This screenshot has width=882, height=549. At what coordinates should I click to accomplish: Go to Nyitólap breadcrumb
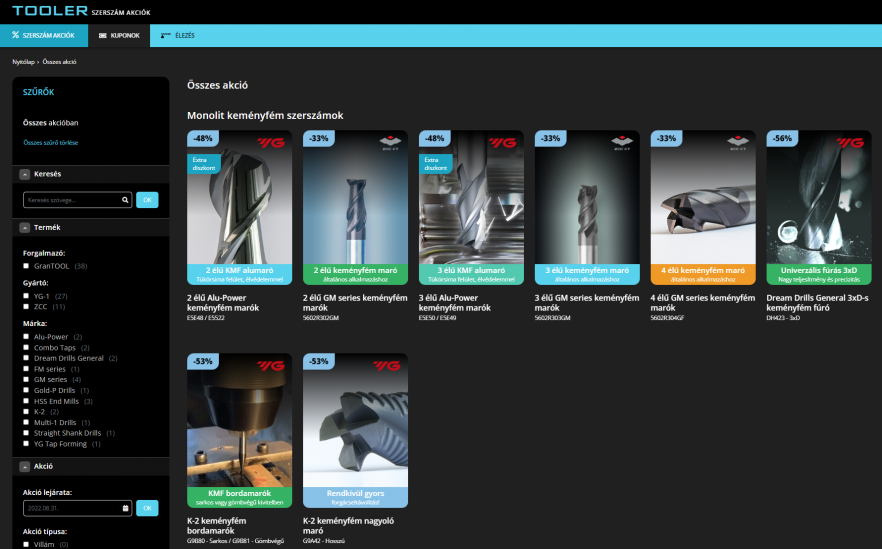click(x=24, y=62)
